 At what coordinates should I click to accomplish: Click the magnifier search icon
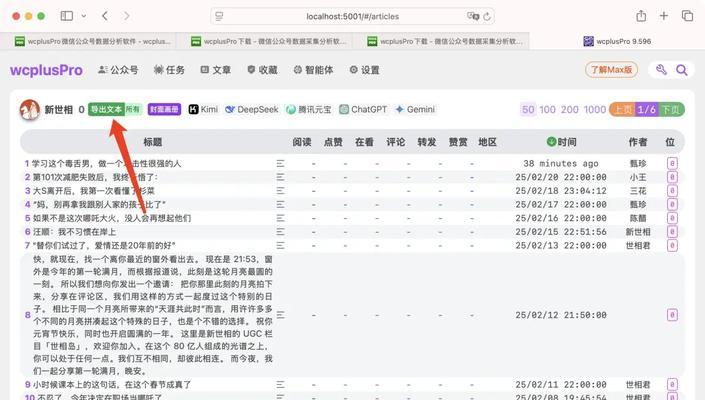click(x=682, y=70)
